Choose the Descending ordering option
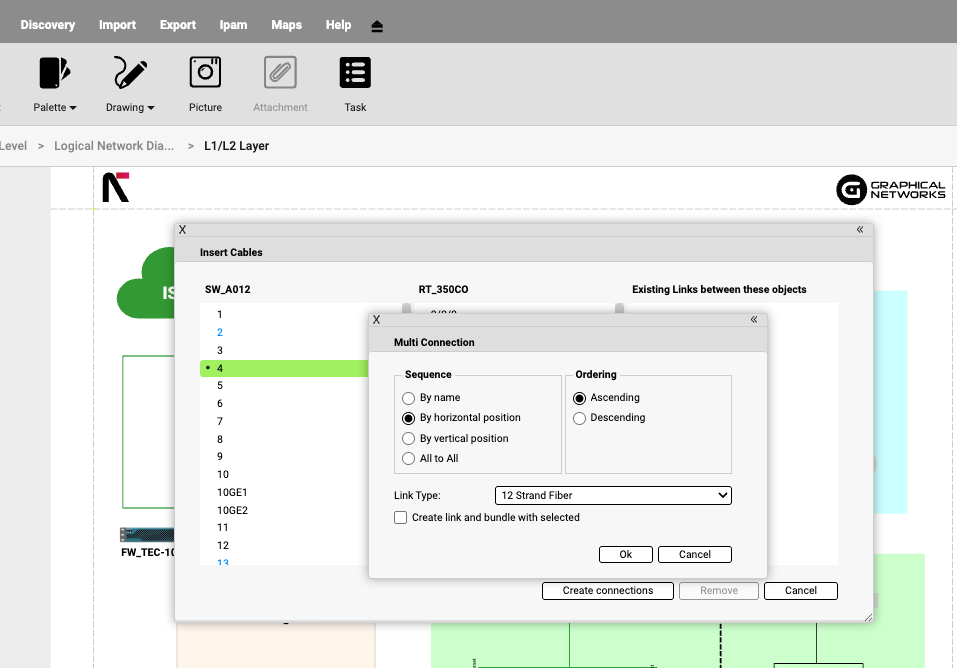This screenshot has width=957, height=668. pyautogui.click(x=579, y=418)
